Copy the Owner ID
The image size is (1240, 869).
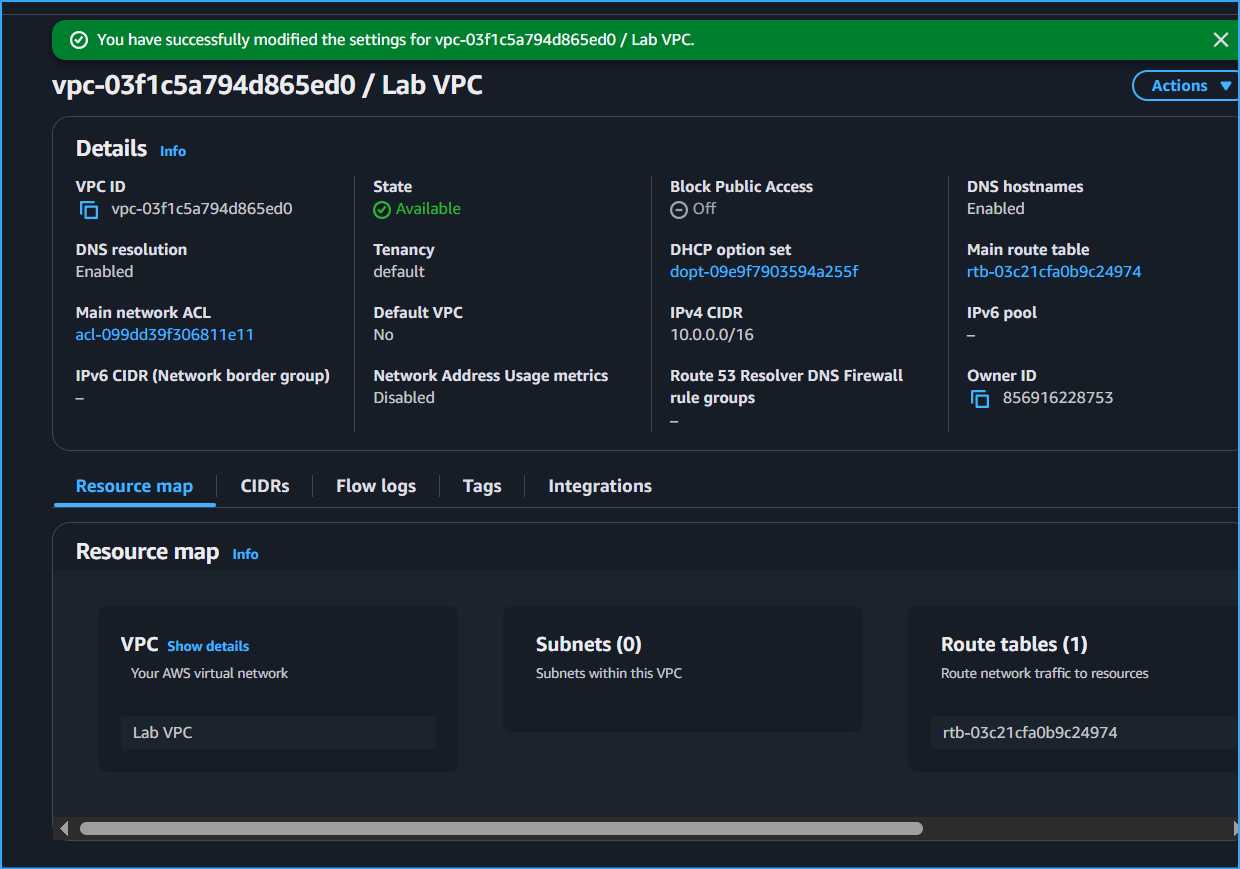coord(979,397)
